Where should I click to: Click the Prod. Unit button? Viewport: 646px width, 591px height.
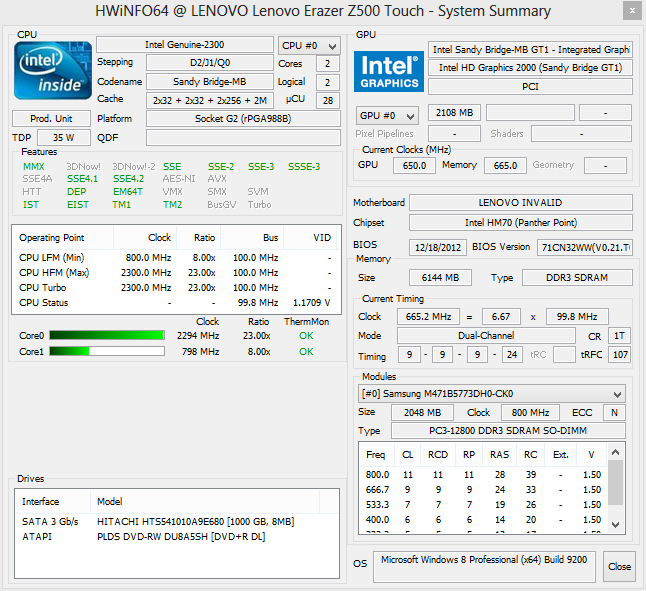coord(51,118)
